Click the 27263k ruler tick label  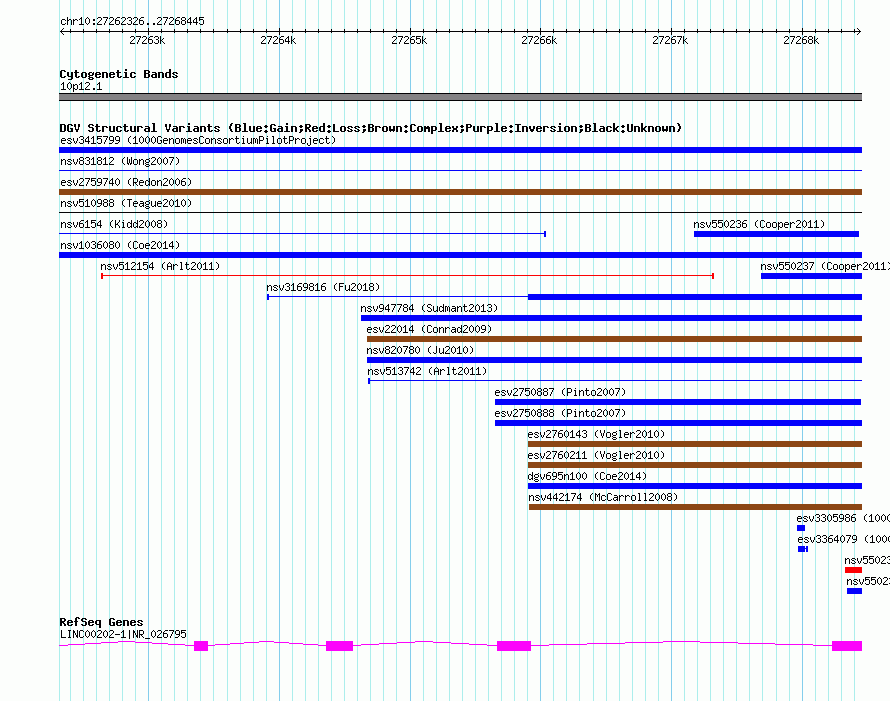tap(147, 40)
